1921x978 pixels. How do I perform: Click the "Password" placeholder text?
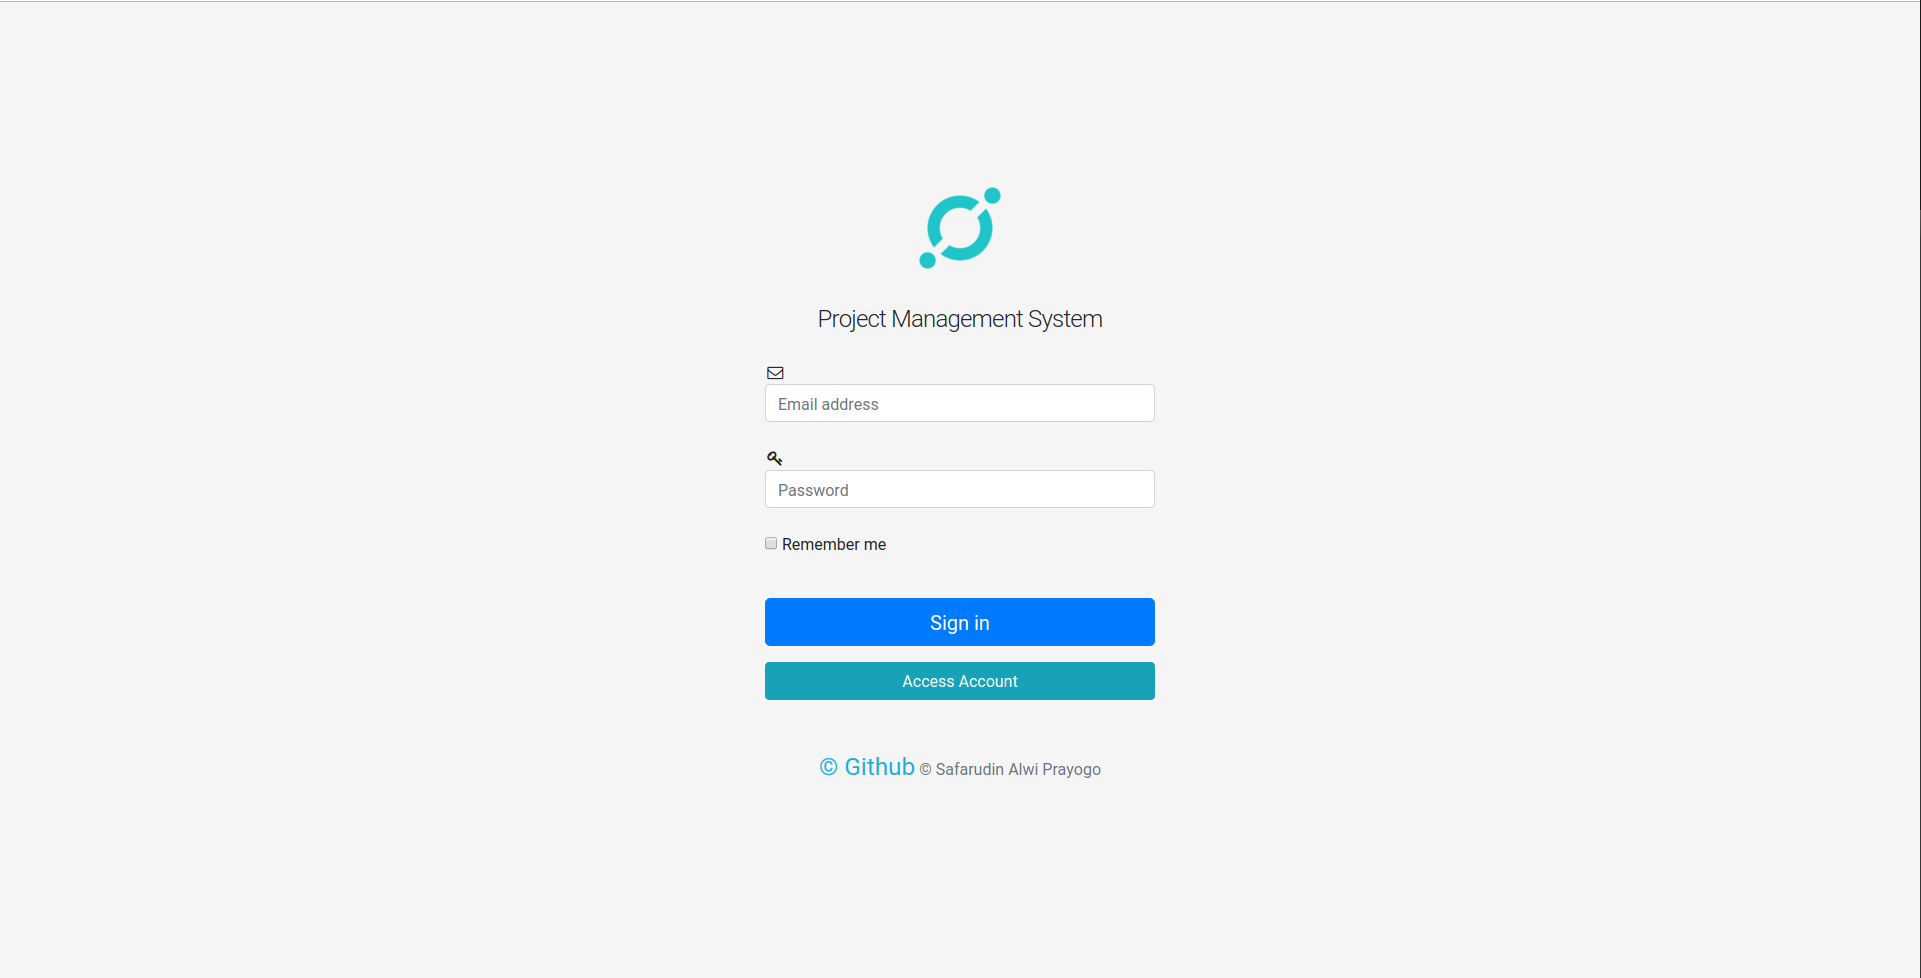[x=813, y=490]
